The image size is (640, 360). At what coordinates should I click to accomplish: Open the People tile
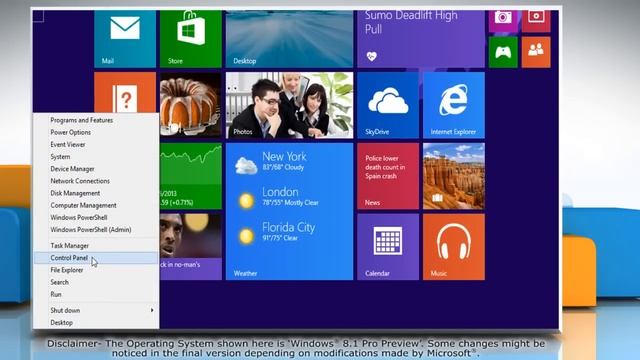536,52
